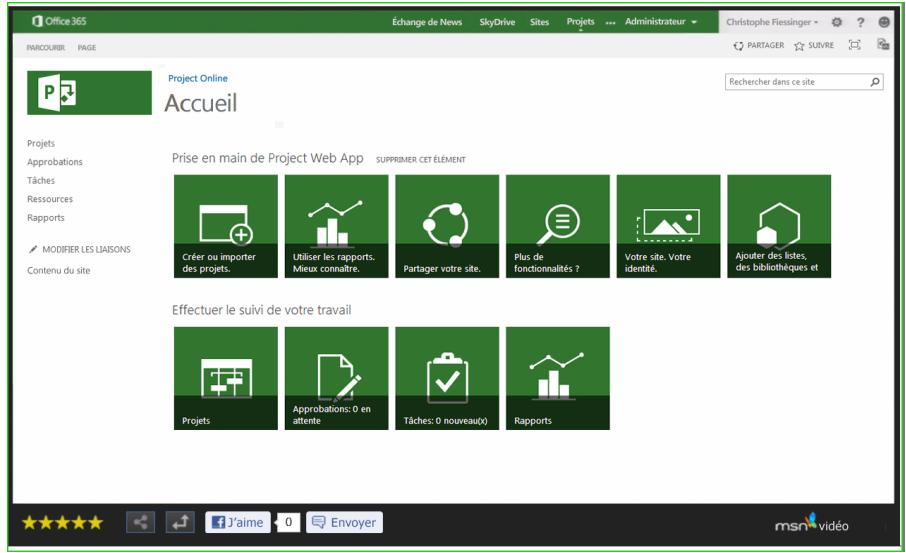Click the PARTAGER button
The image size is (906, 553).
click(759, 45)
